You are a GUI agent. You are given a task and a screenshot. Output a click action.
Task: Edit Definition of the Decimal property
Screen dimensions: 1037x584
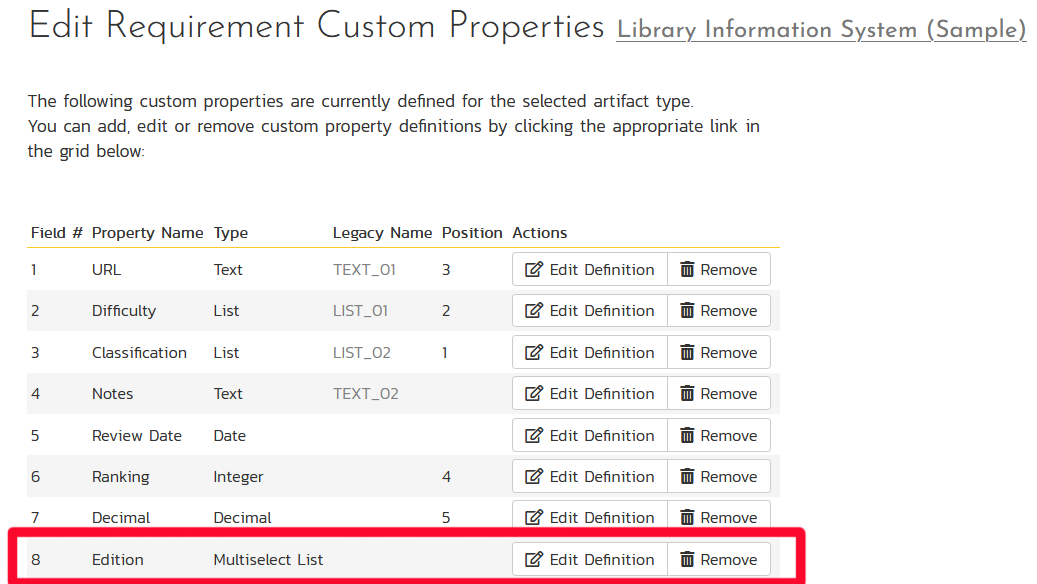click(590, 518)
